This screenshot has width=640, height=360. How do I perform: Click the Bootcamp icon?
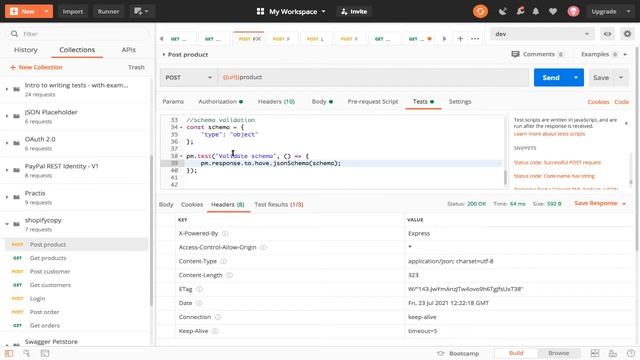point(440,353)
